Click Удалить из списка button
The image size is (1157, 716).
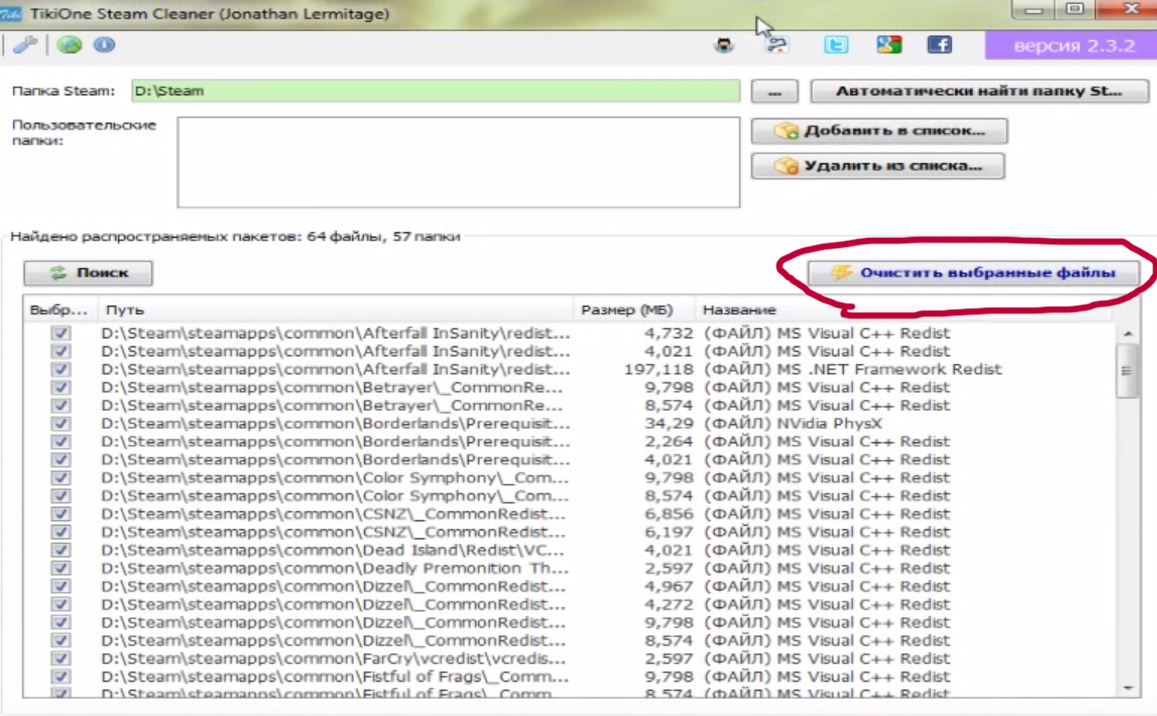coord(877,166)
